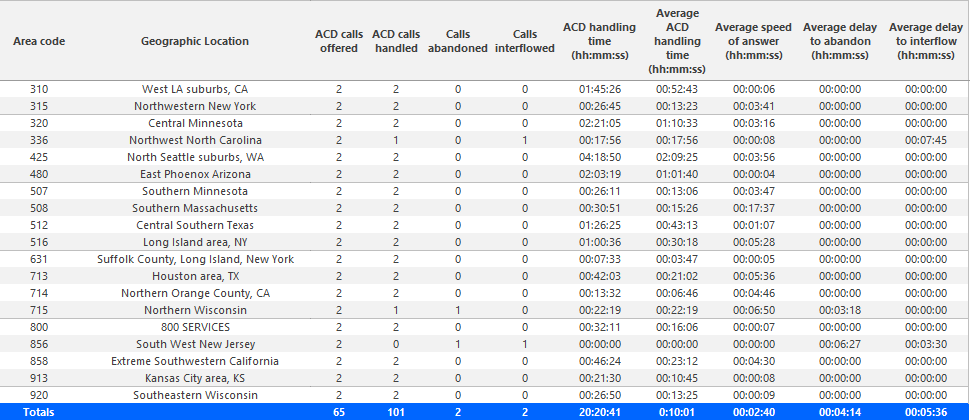Select Southern Minnesota location cell

coord(195,191)
